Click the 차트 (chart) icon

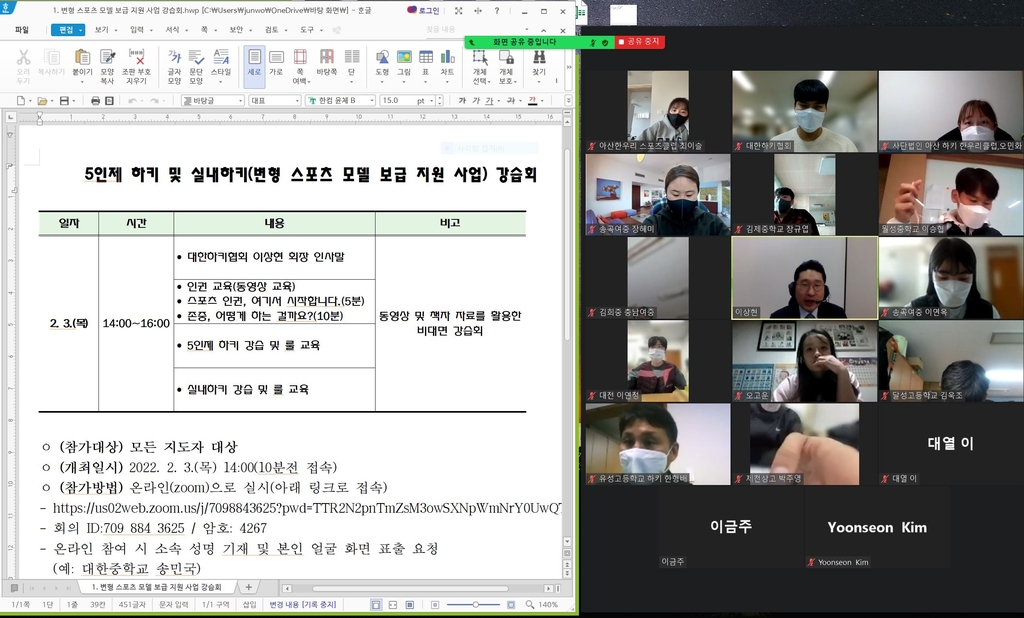[447, 62]
